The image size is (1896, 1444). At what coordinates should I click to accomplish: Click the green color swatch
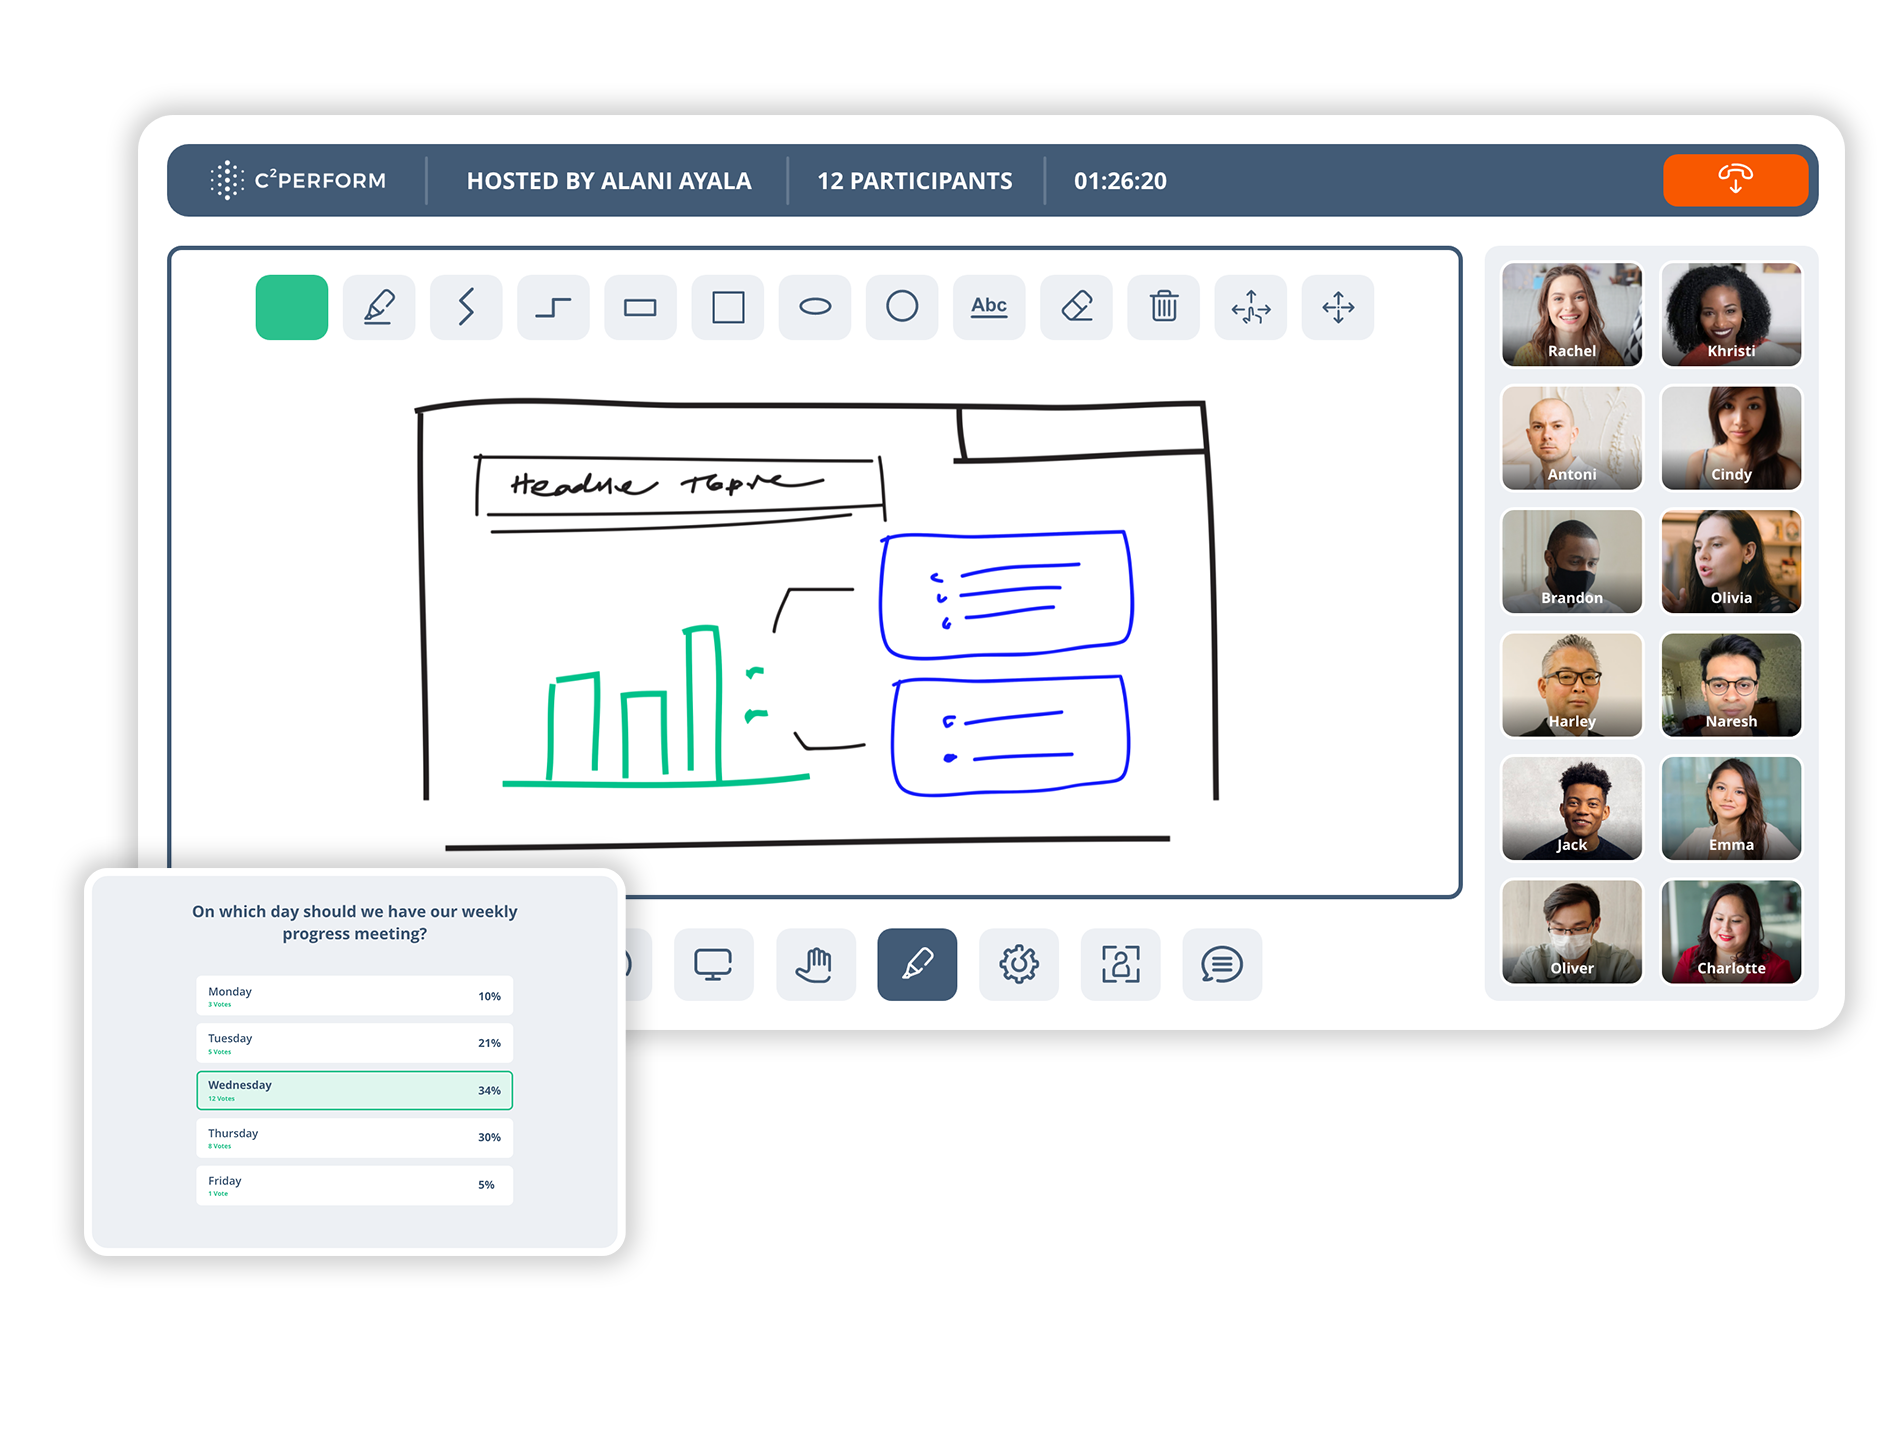pos(291,307)
